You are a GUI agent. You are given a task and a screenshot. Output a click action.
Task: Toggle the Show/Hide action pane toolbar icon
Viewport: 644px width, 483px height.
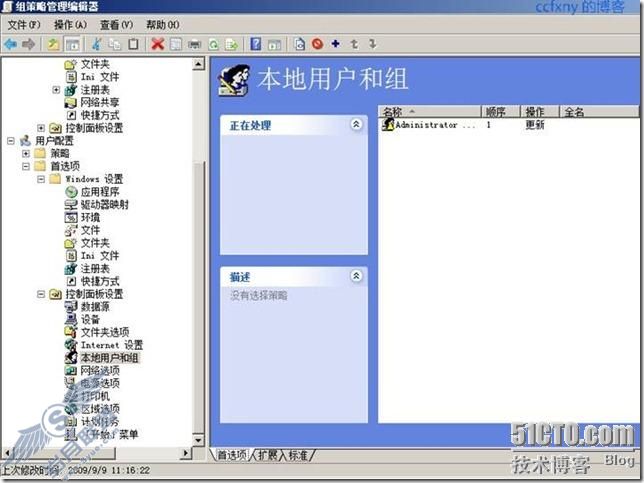274,44
